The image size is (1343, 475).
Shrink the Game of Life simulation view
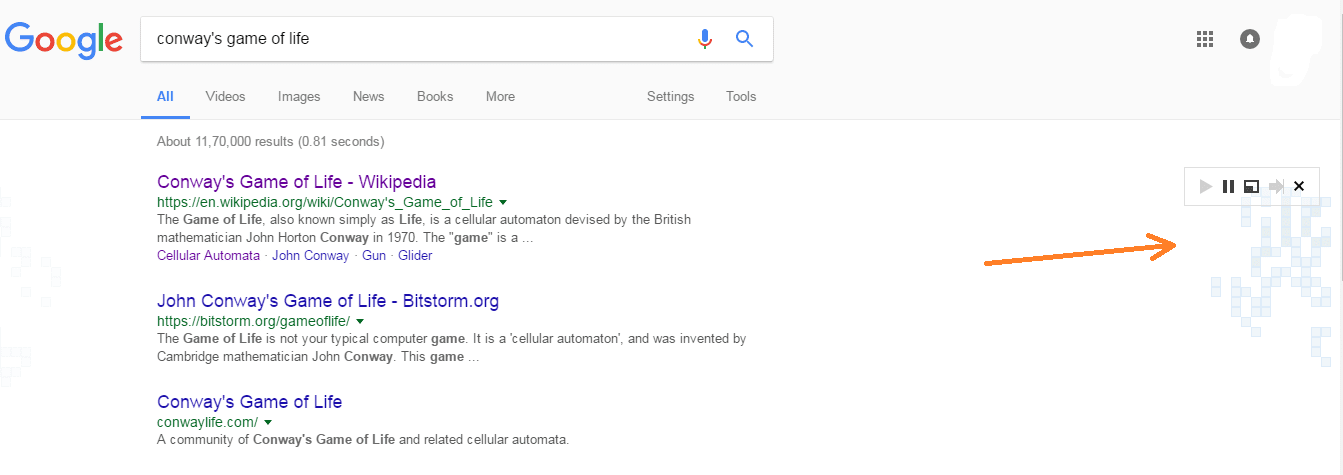tap(1251, 186)
